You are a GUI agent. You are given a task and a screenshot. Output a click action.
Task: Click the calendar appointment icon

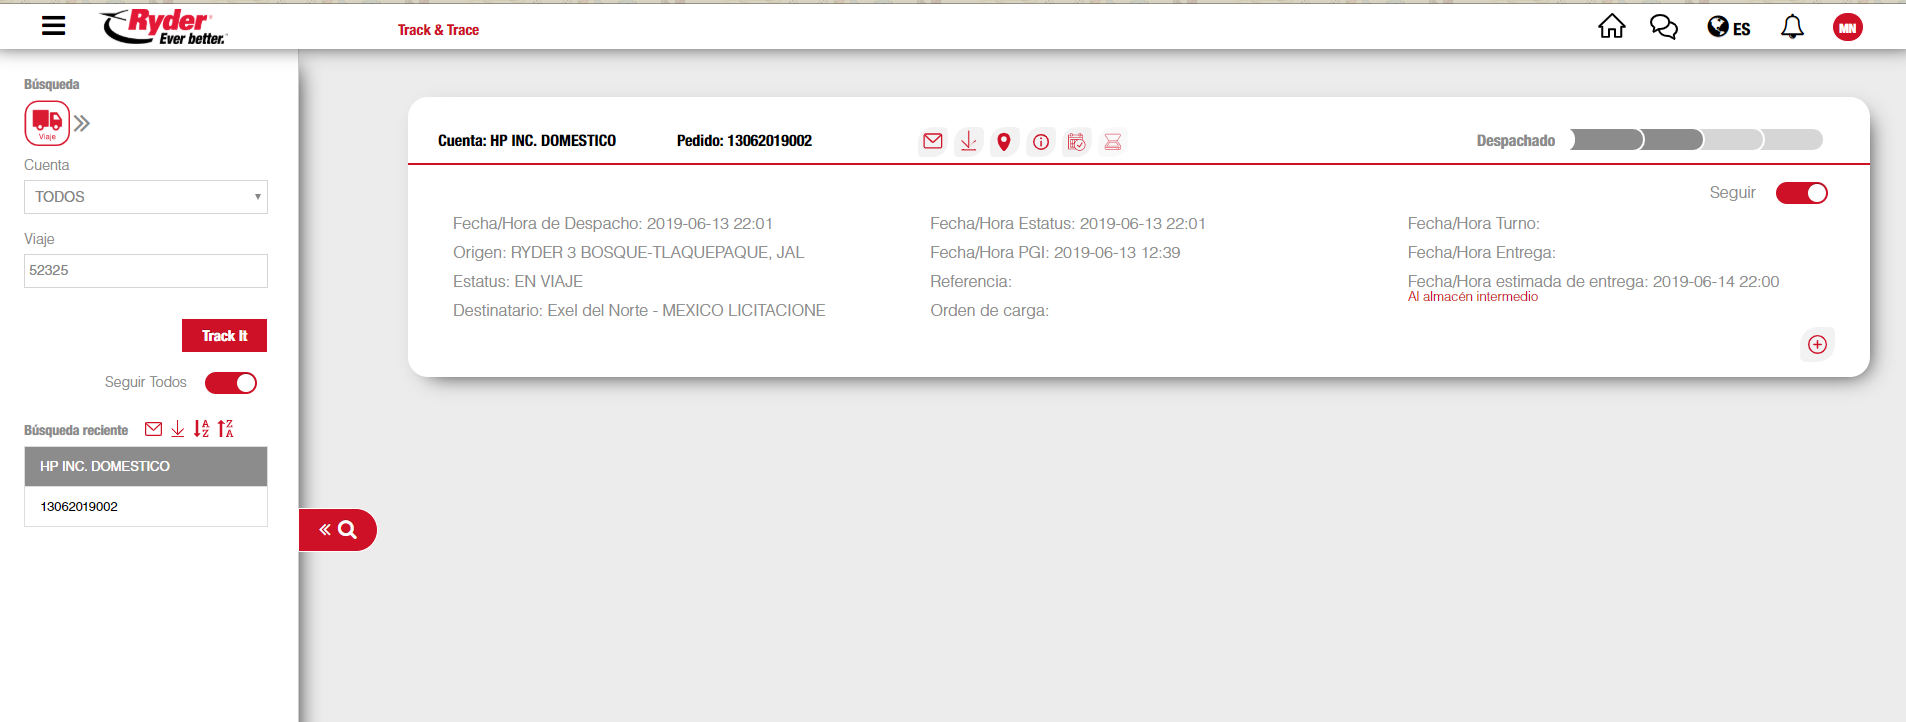pyautogui.click(x=1076, y=142)
